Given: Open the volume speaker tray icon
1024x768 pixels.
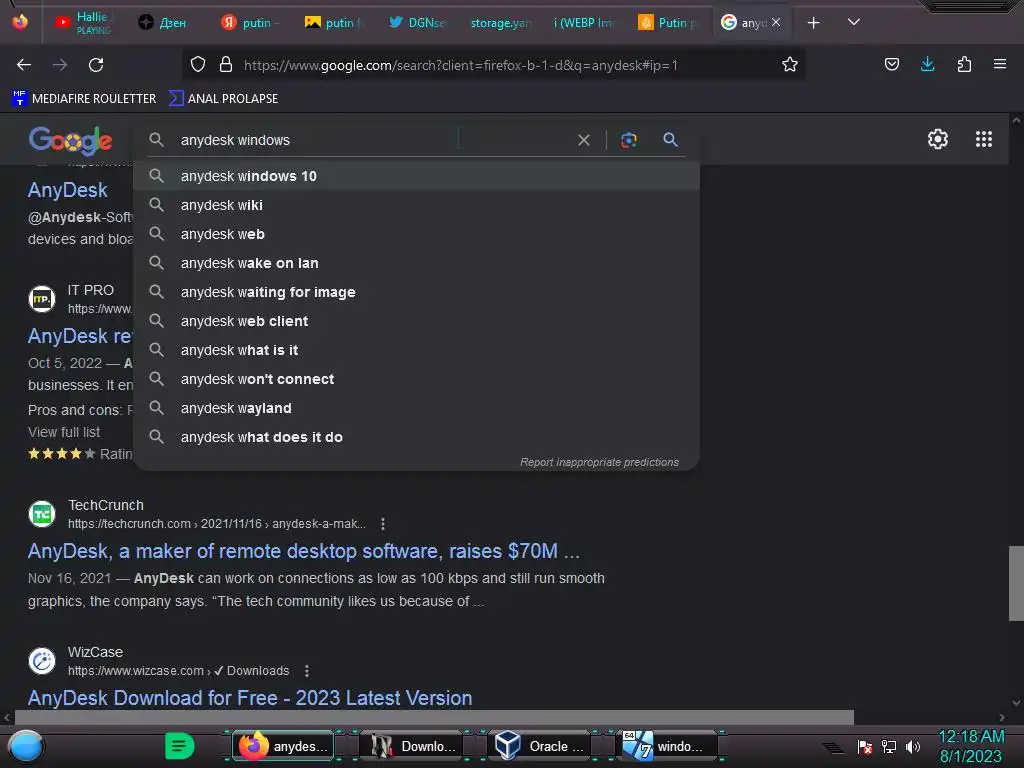Looking at the screenshot, I should pos(912,746).
